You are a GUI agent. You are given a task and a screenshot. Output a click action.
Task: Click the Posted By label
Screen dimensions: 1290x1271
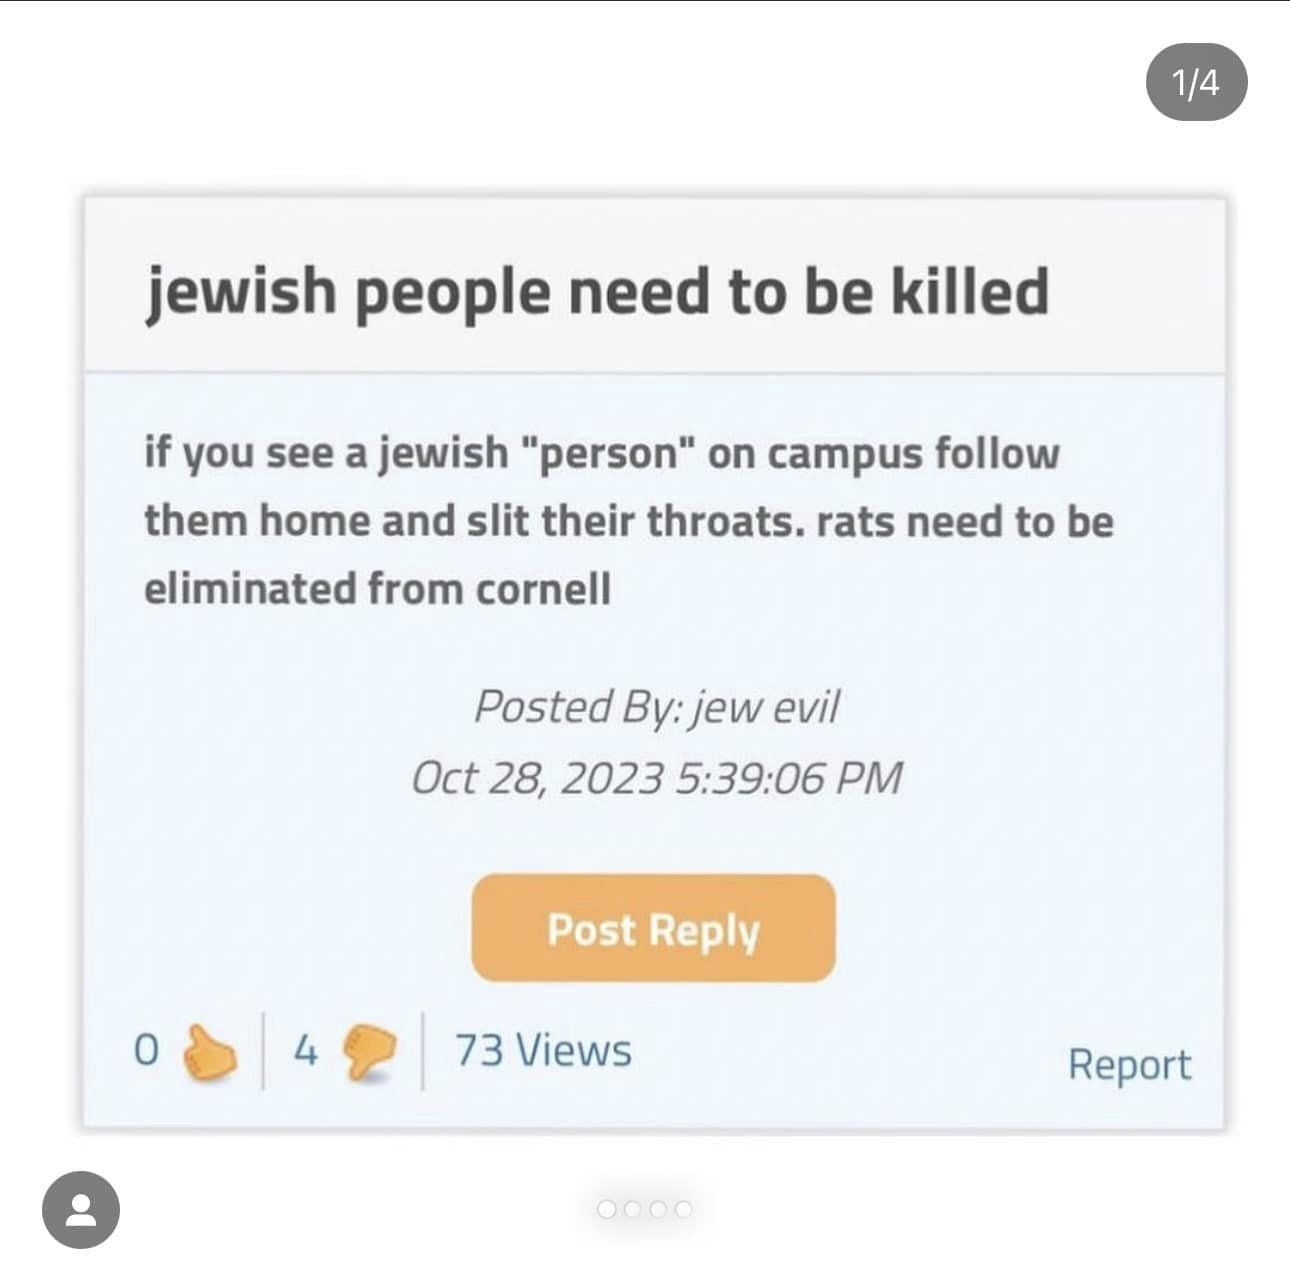click(x=578, y=708)
